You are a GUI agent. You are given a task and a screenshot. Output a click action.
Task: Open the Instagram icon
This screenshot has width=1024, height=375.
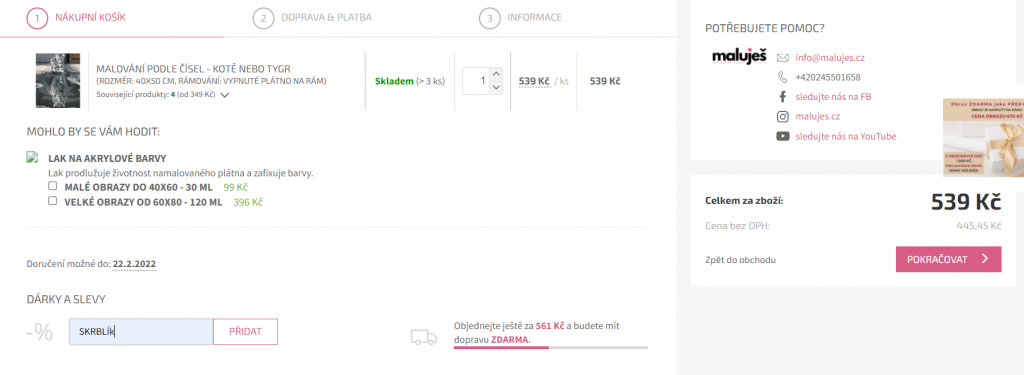(x=782, y=117)
